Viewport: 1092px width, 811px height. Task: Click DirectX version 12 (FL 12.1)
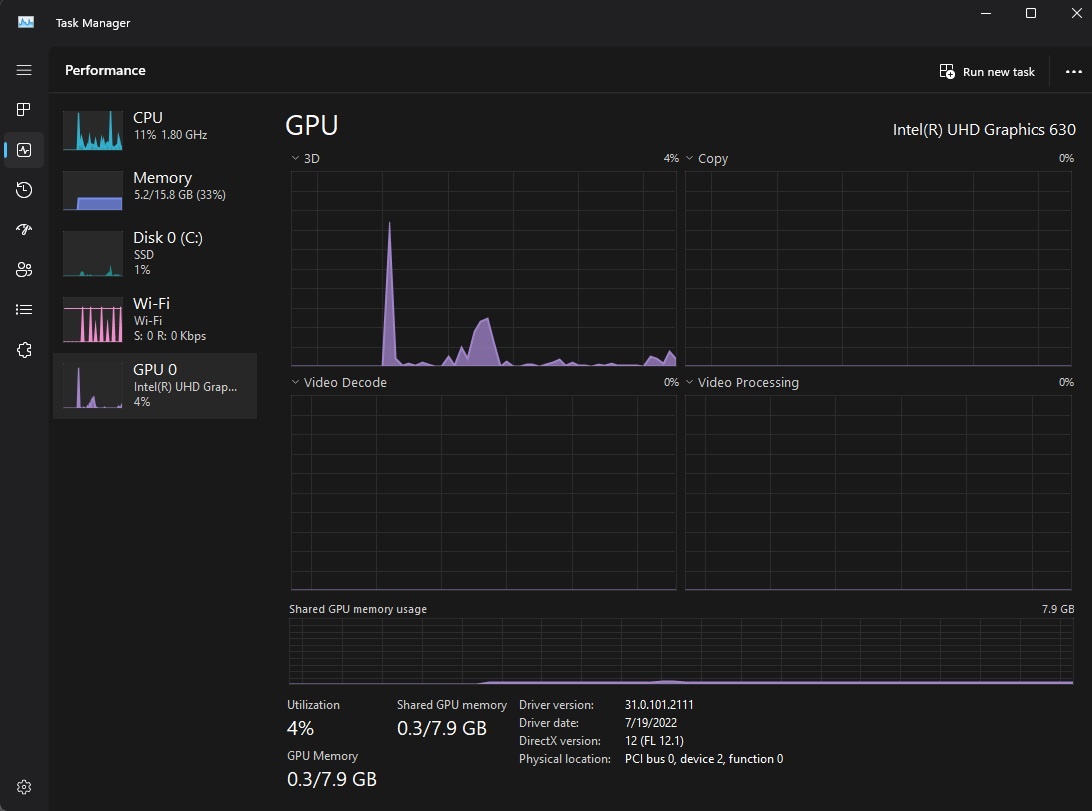pyautogui.click(x=654, y=741)
